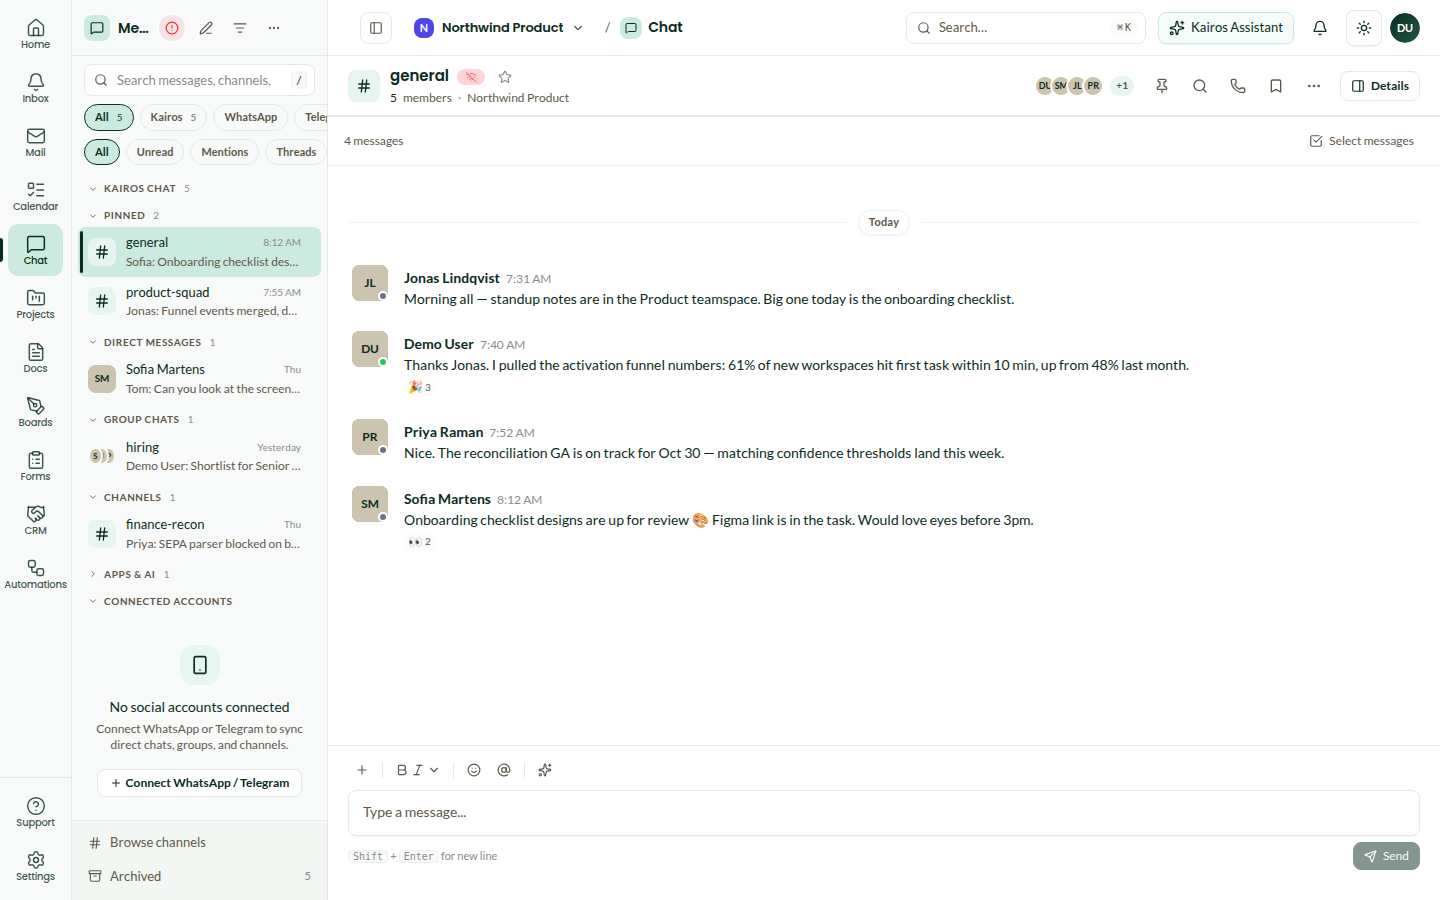
Task: Search within the general channel
Action: pos(1200,86)
